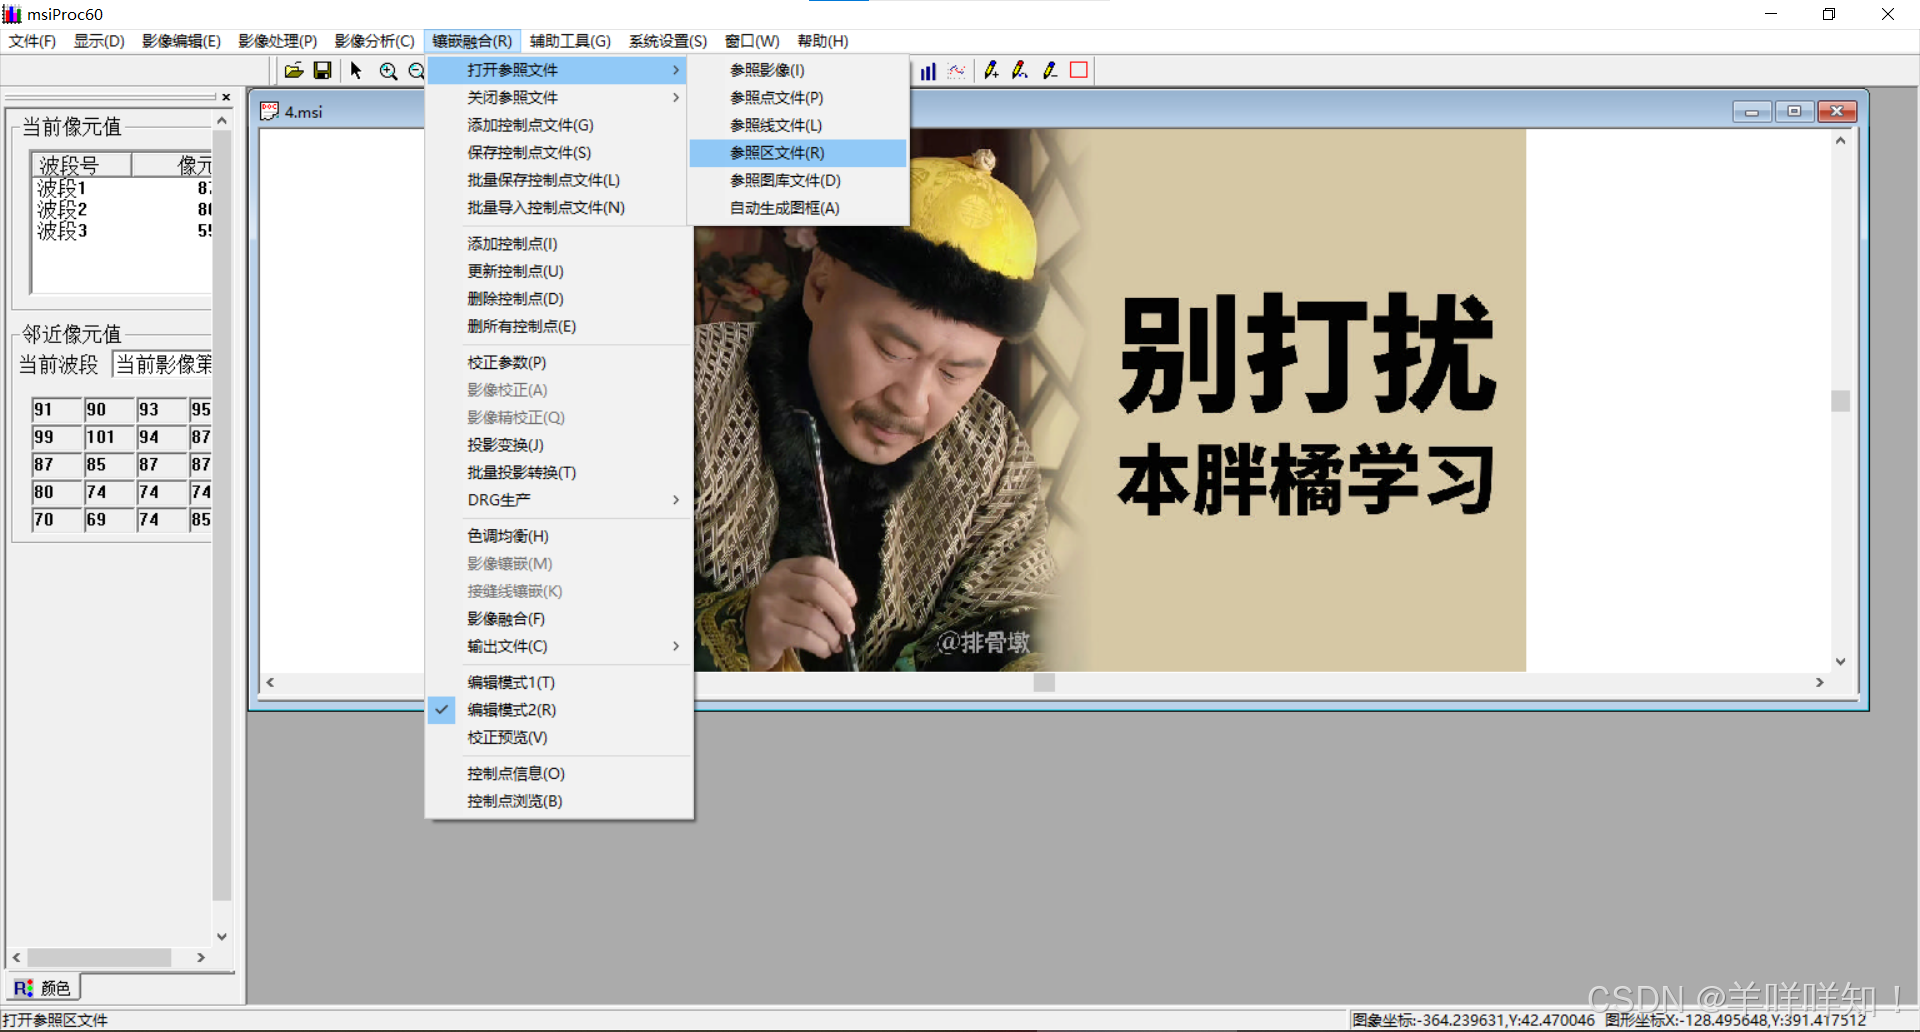This screenshot has width=1920, height=1032.
Task: Click the msiProc60 application icon
Action: point(12,14)
